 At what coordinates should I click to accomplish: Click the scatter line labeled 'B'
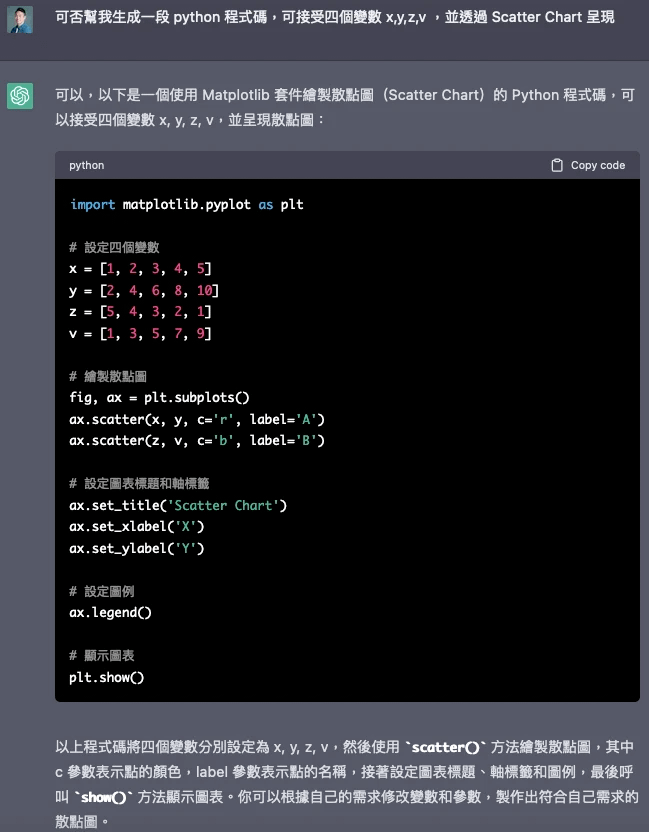197,440
